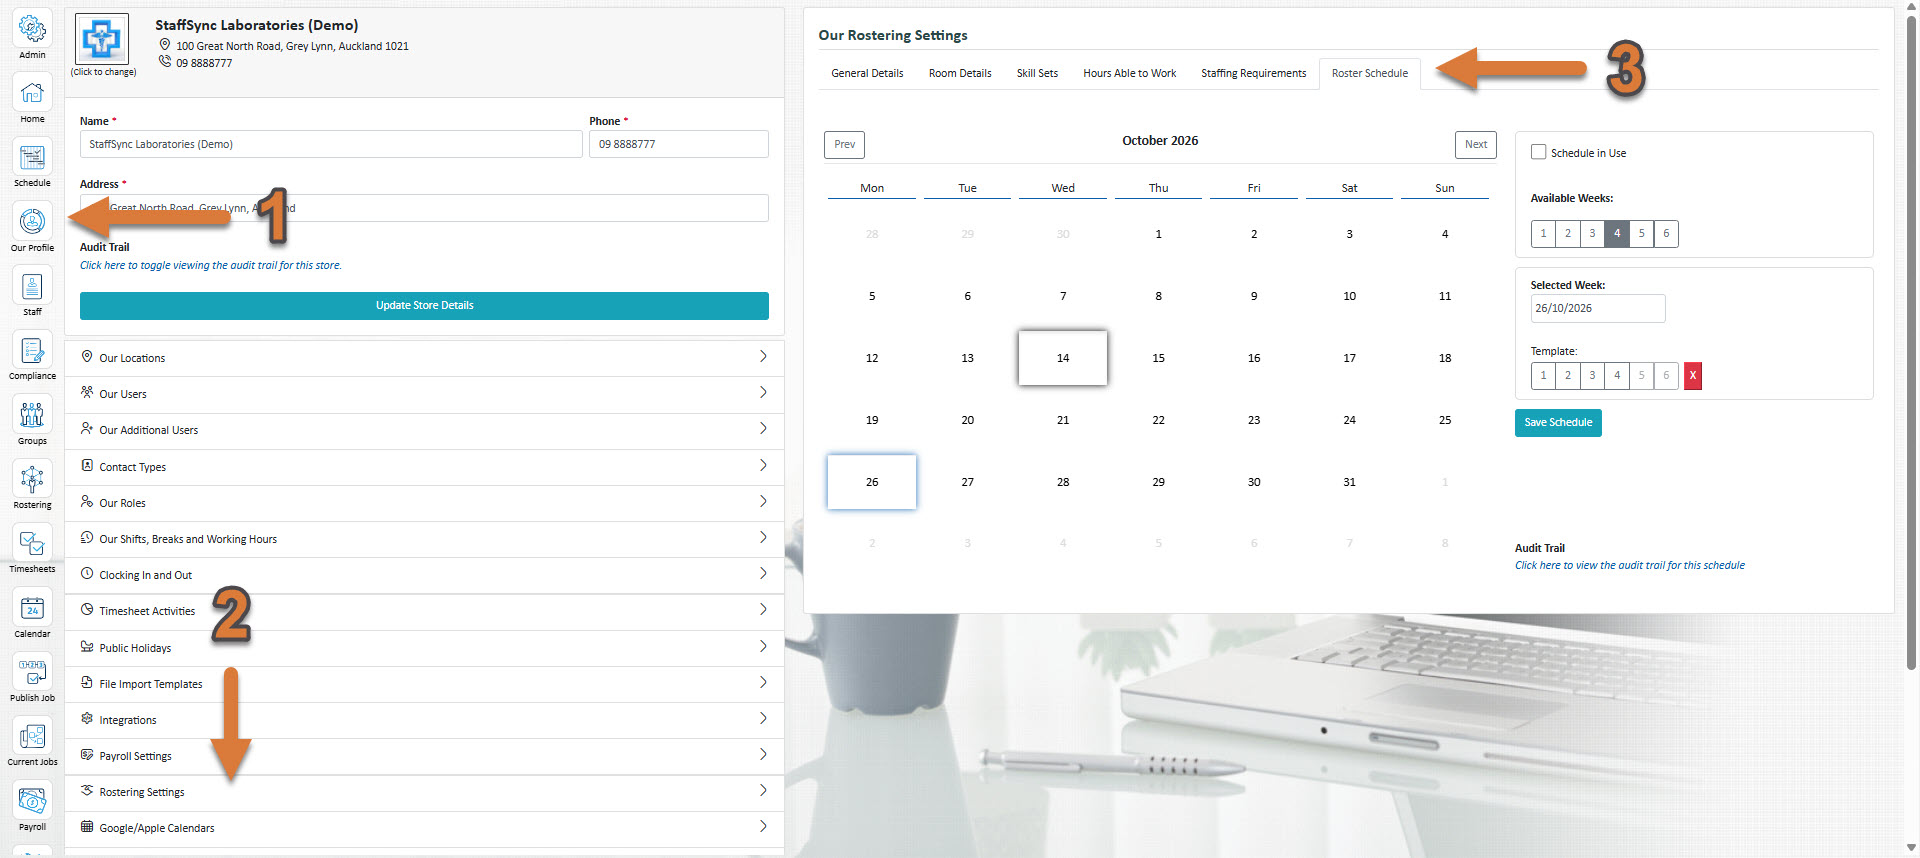Select Available Week 6
Viewport: 1920px width, 858px height.
(1666, 234)
